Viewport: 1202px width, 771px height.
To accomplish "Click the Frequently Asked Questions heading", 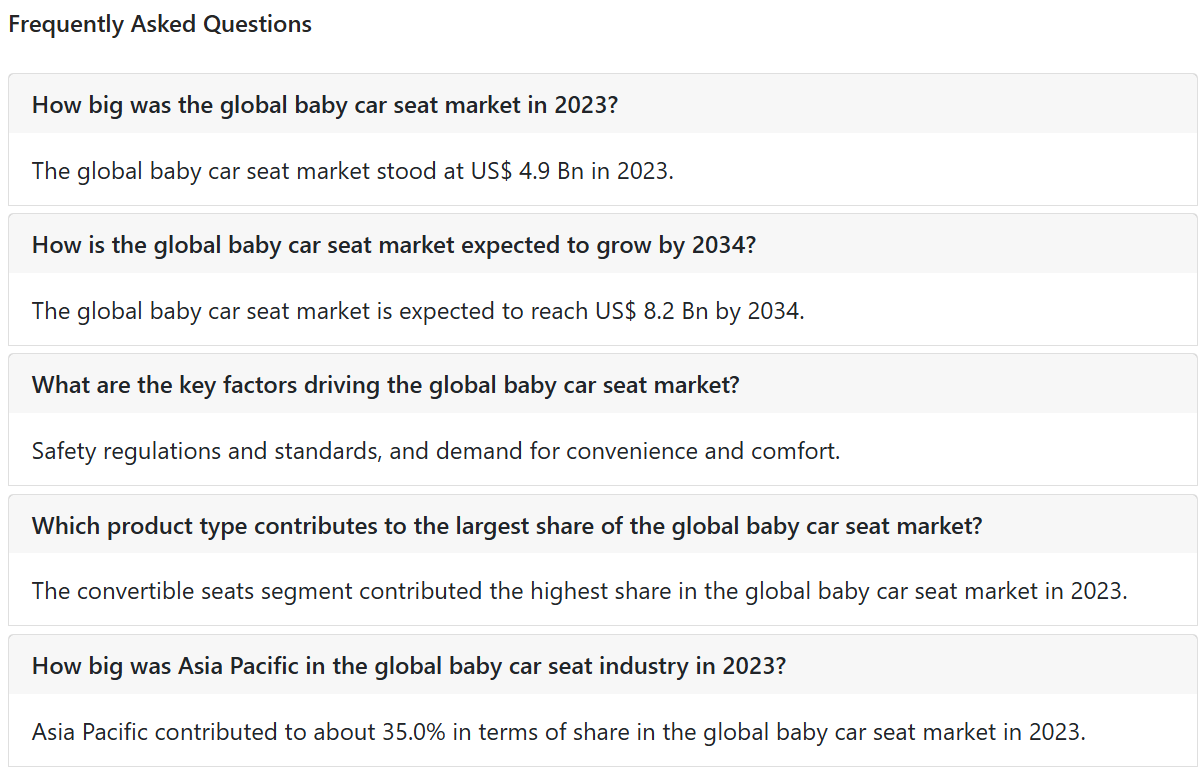I will point(160,25).
